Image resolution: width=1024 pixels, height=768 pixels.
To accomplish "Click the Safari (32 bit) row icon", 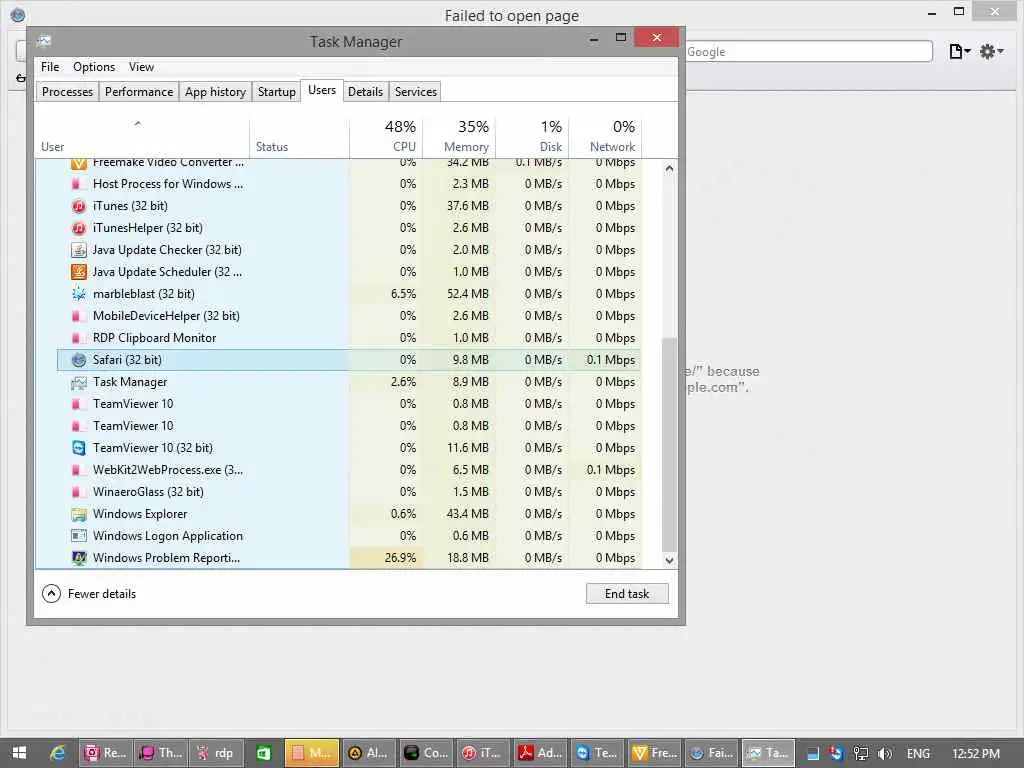I will tap(78, 360).
